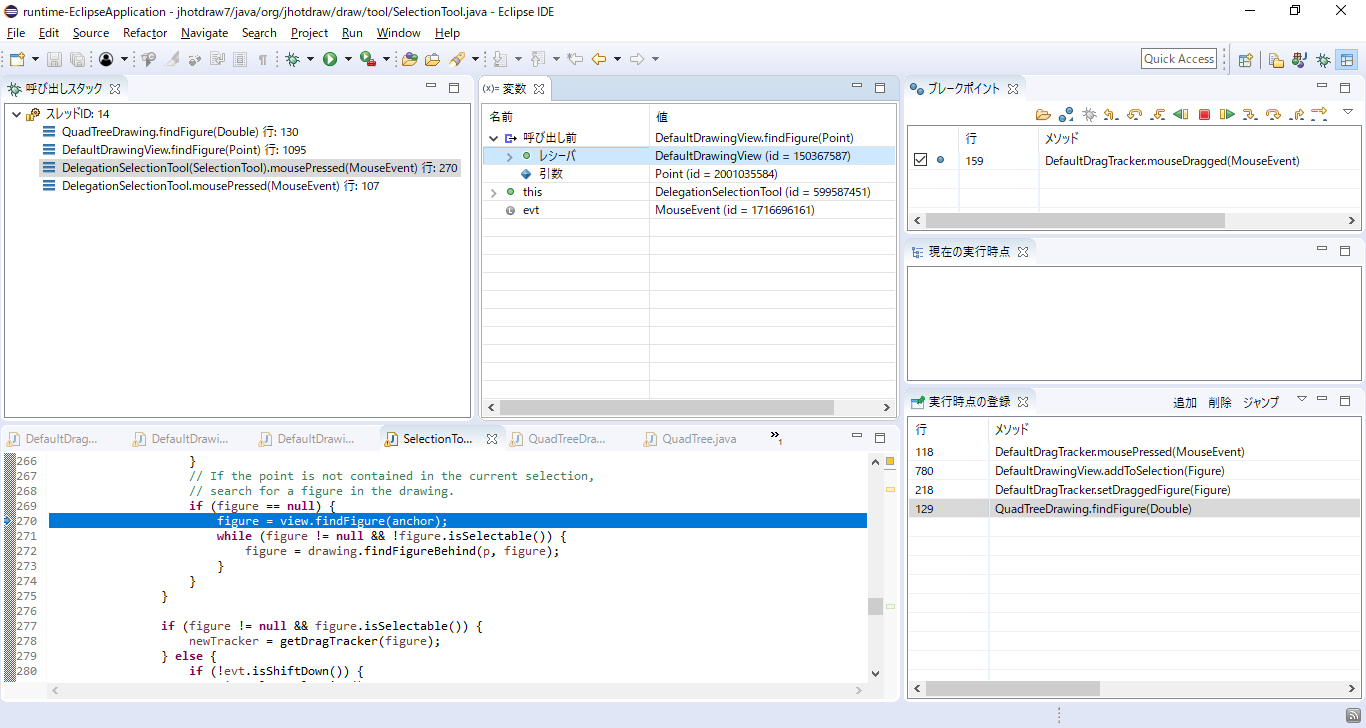Click the Show Whitespace pilcrow icon
This screenshot has width=1366, height=728.
pyautogui.click(x=263, y=59)
